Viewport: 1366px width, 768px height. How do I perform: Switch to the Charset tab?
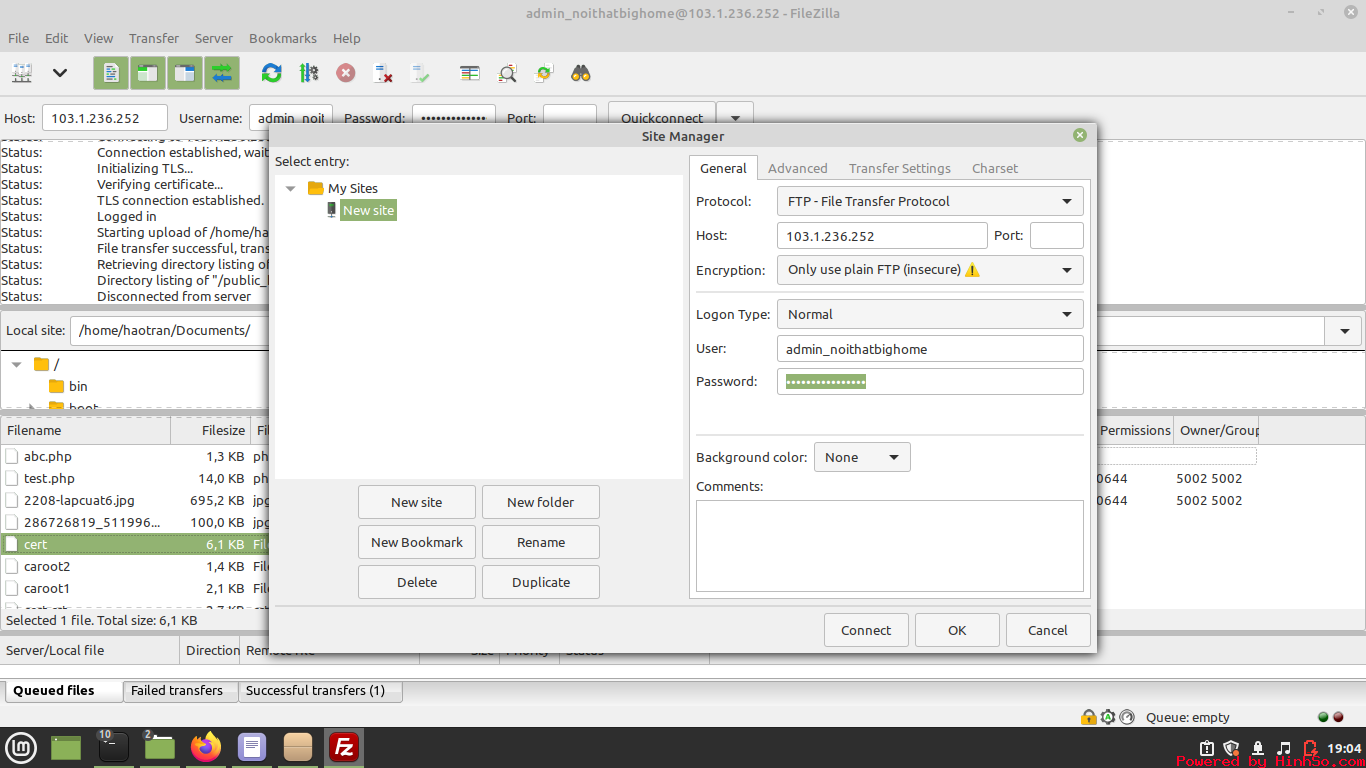[x=995, y=168]
